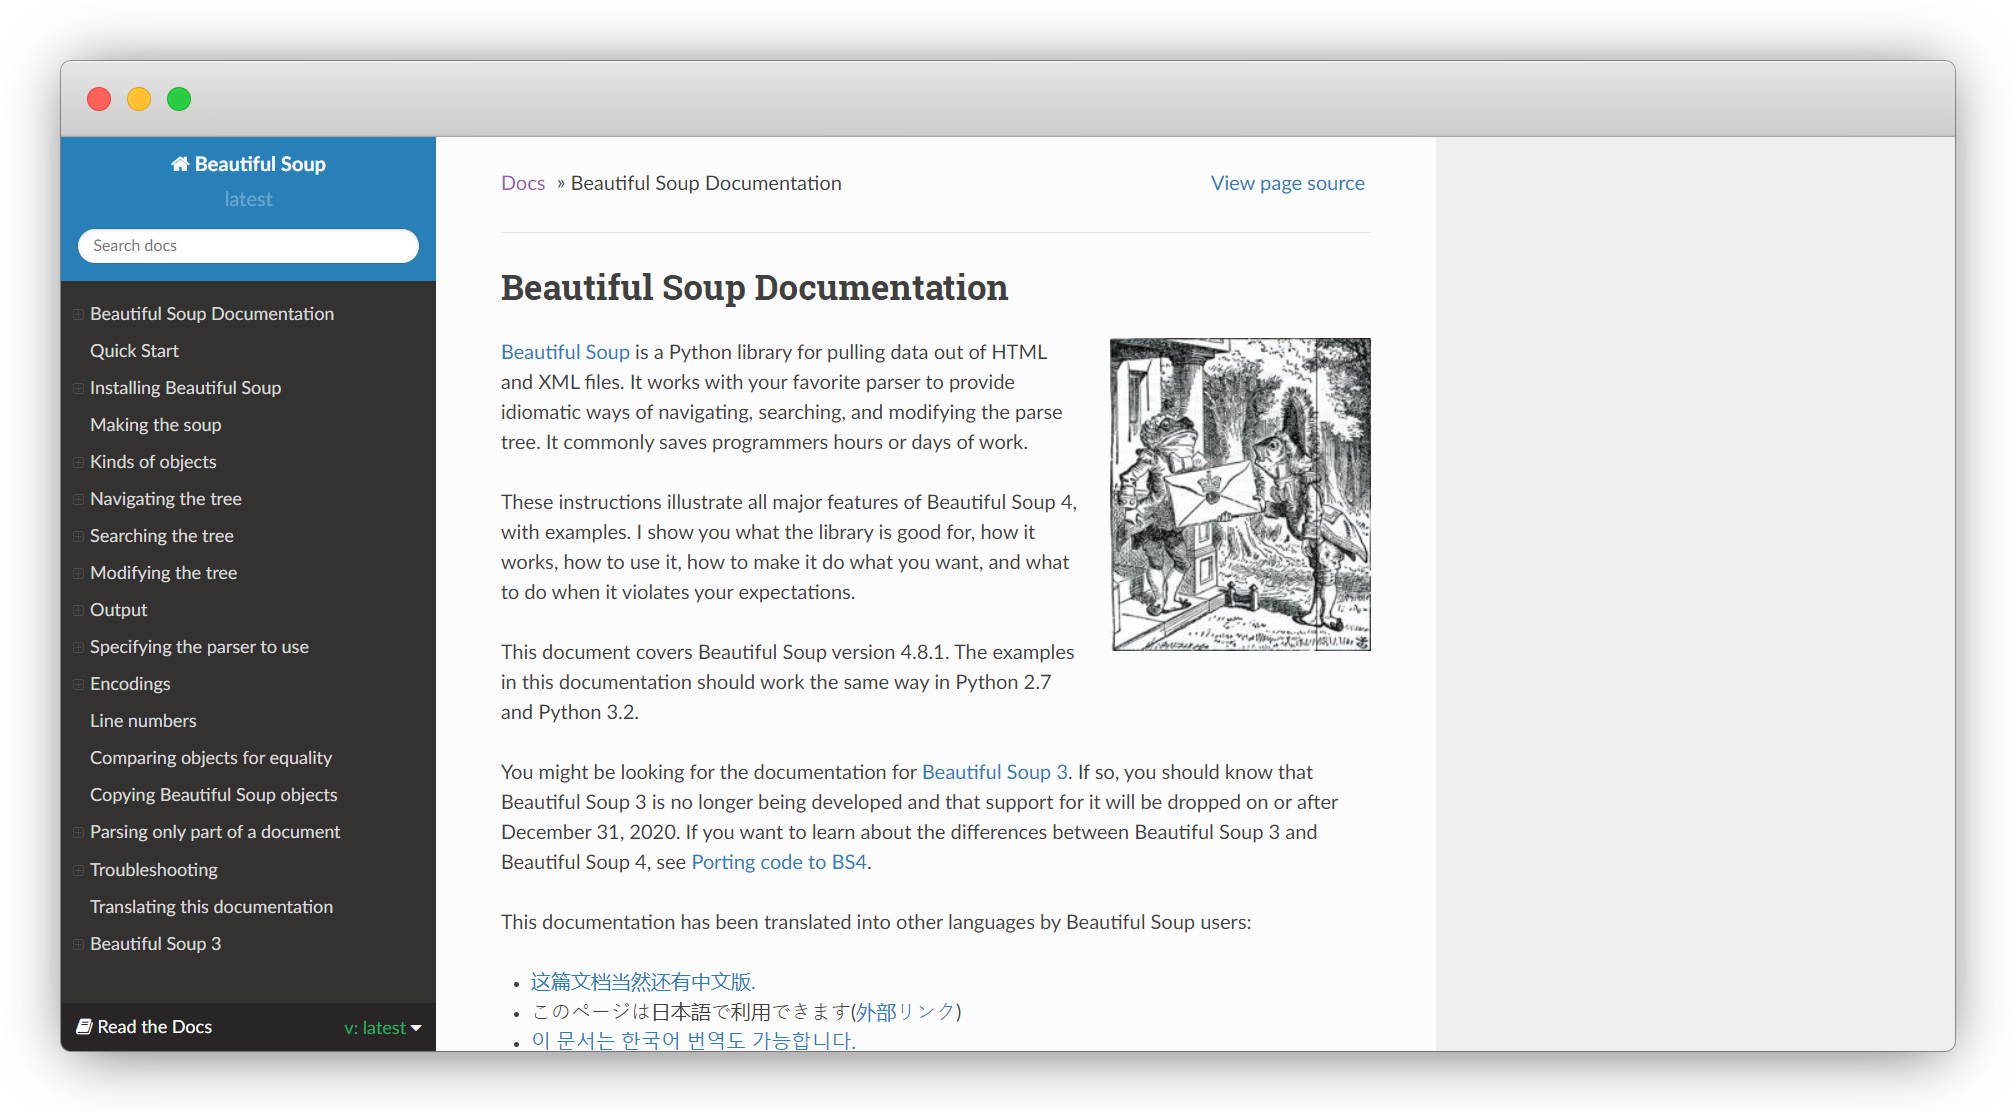
Task: Expand the Specifying the parser to use section
Action: (78, 647)
